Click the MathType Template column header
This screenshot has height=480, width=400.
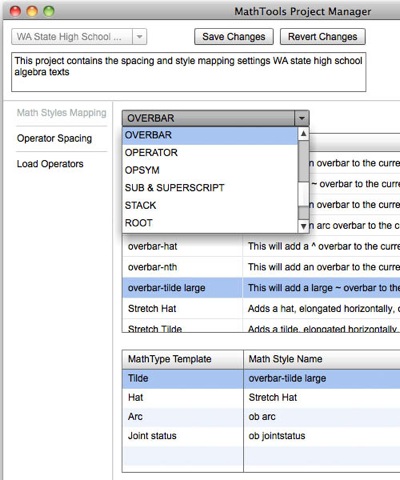[183, 359]
